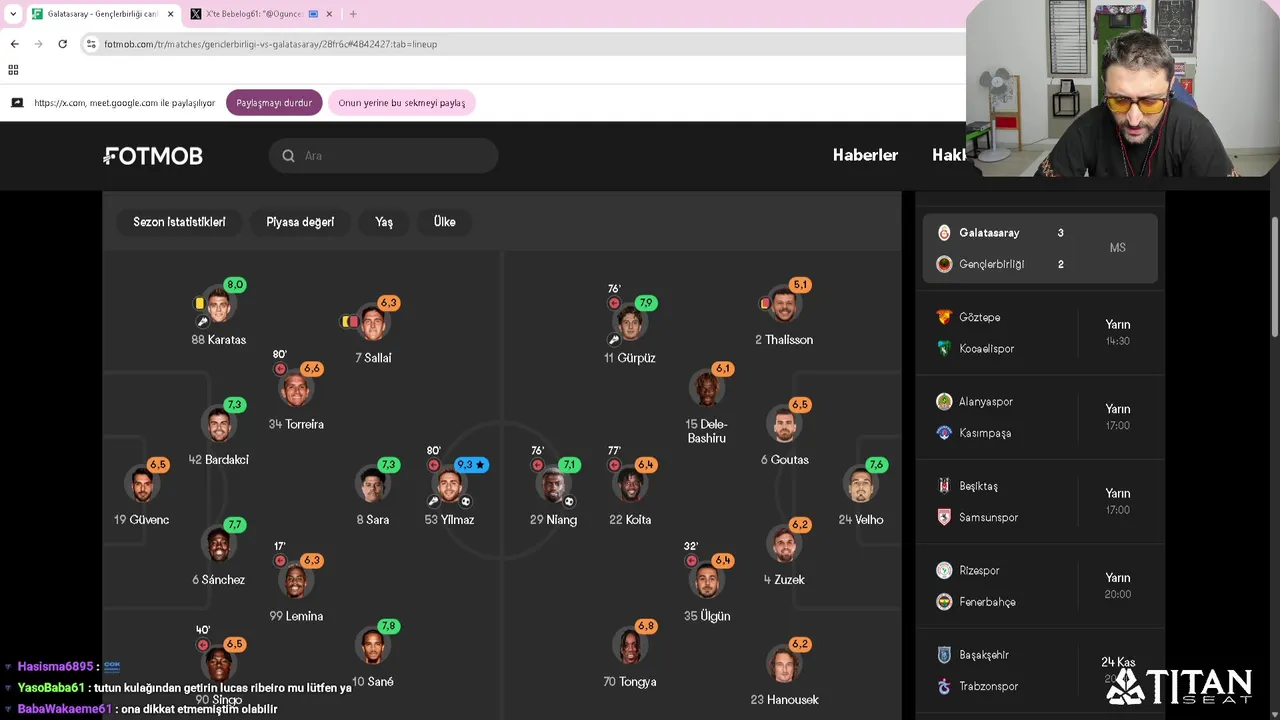Click Onun yerine bu sekmeyi paylaş

click(x=402, y=103)
